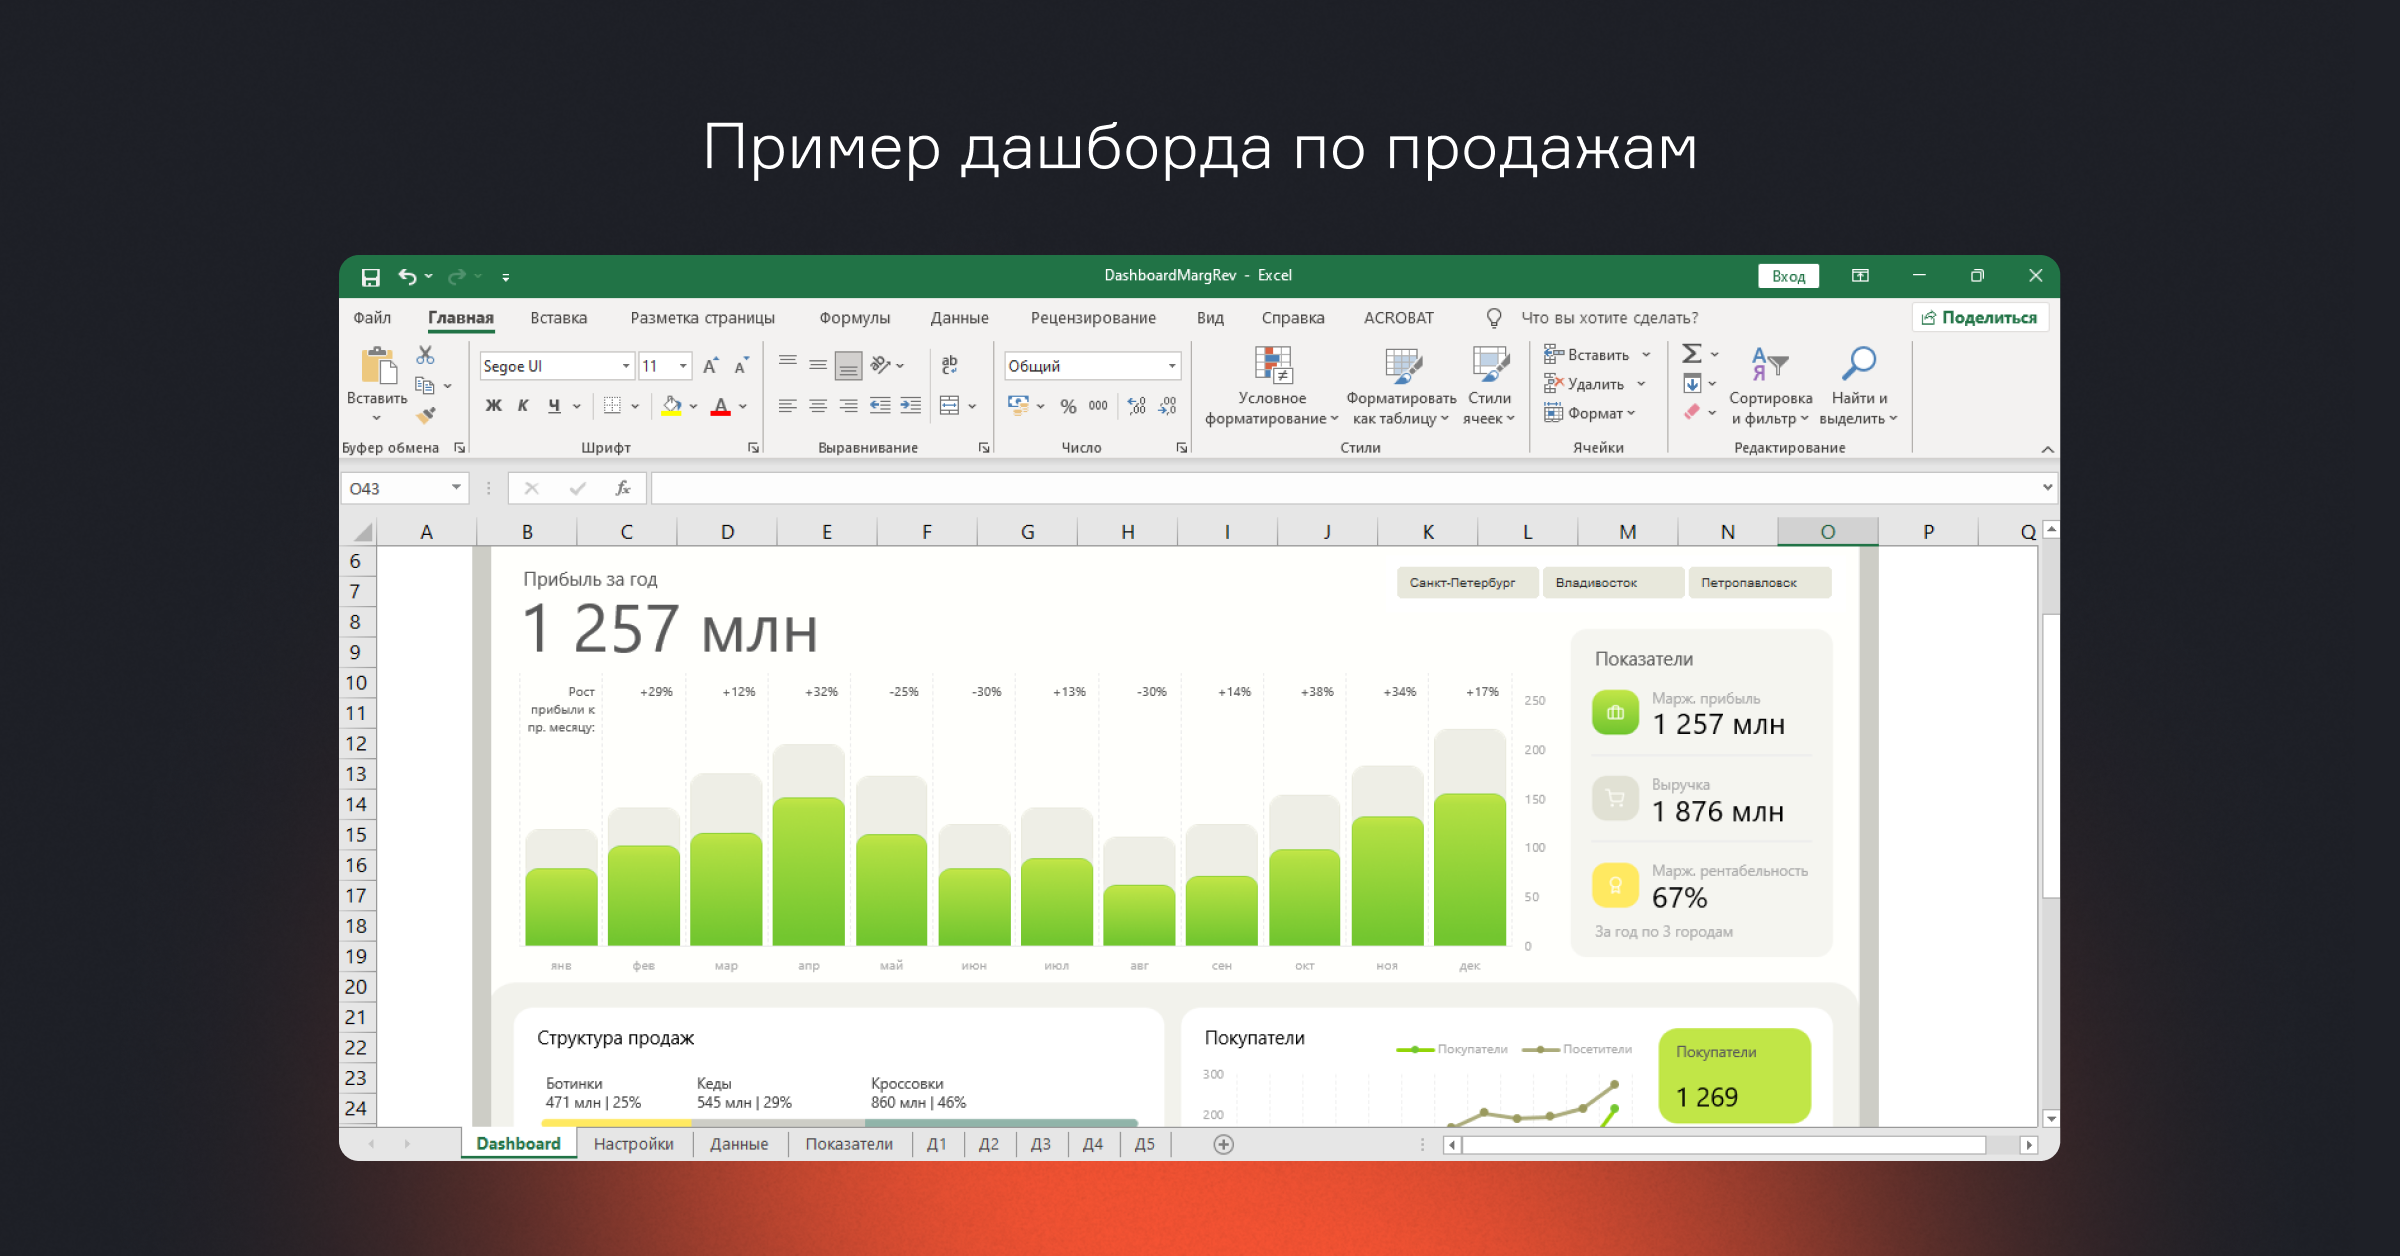Expand the Общий number format dropdown

(1171, 366)
